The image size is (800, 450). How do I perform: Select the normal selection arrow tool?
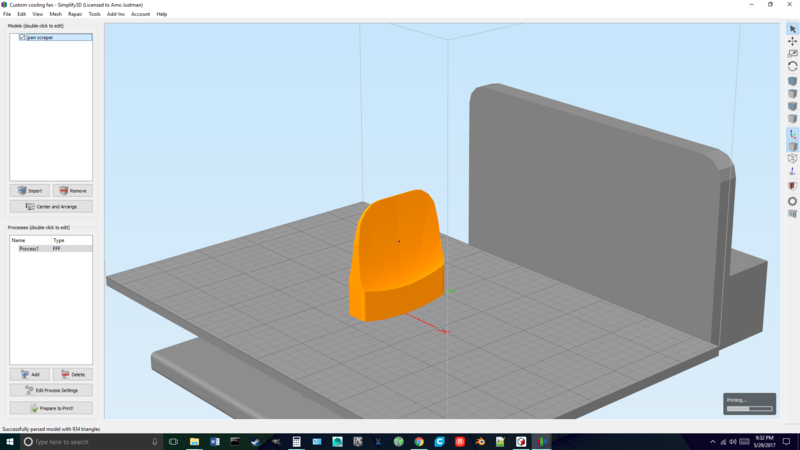[792, 29]
